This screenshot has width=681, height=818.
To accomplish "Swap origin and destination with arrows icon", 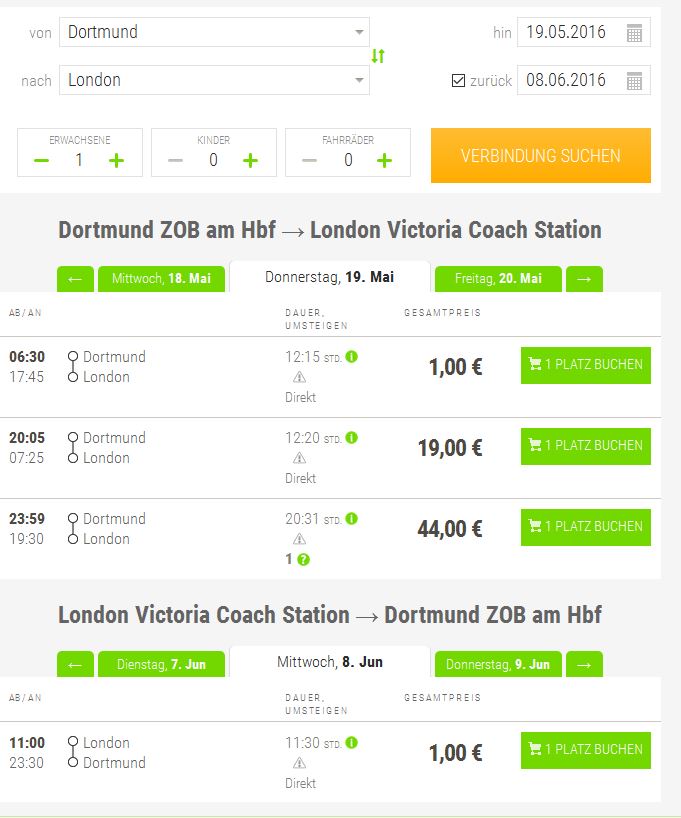I will pos(378,56).
